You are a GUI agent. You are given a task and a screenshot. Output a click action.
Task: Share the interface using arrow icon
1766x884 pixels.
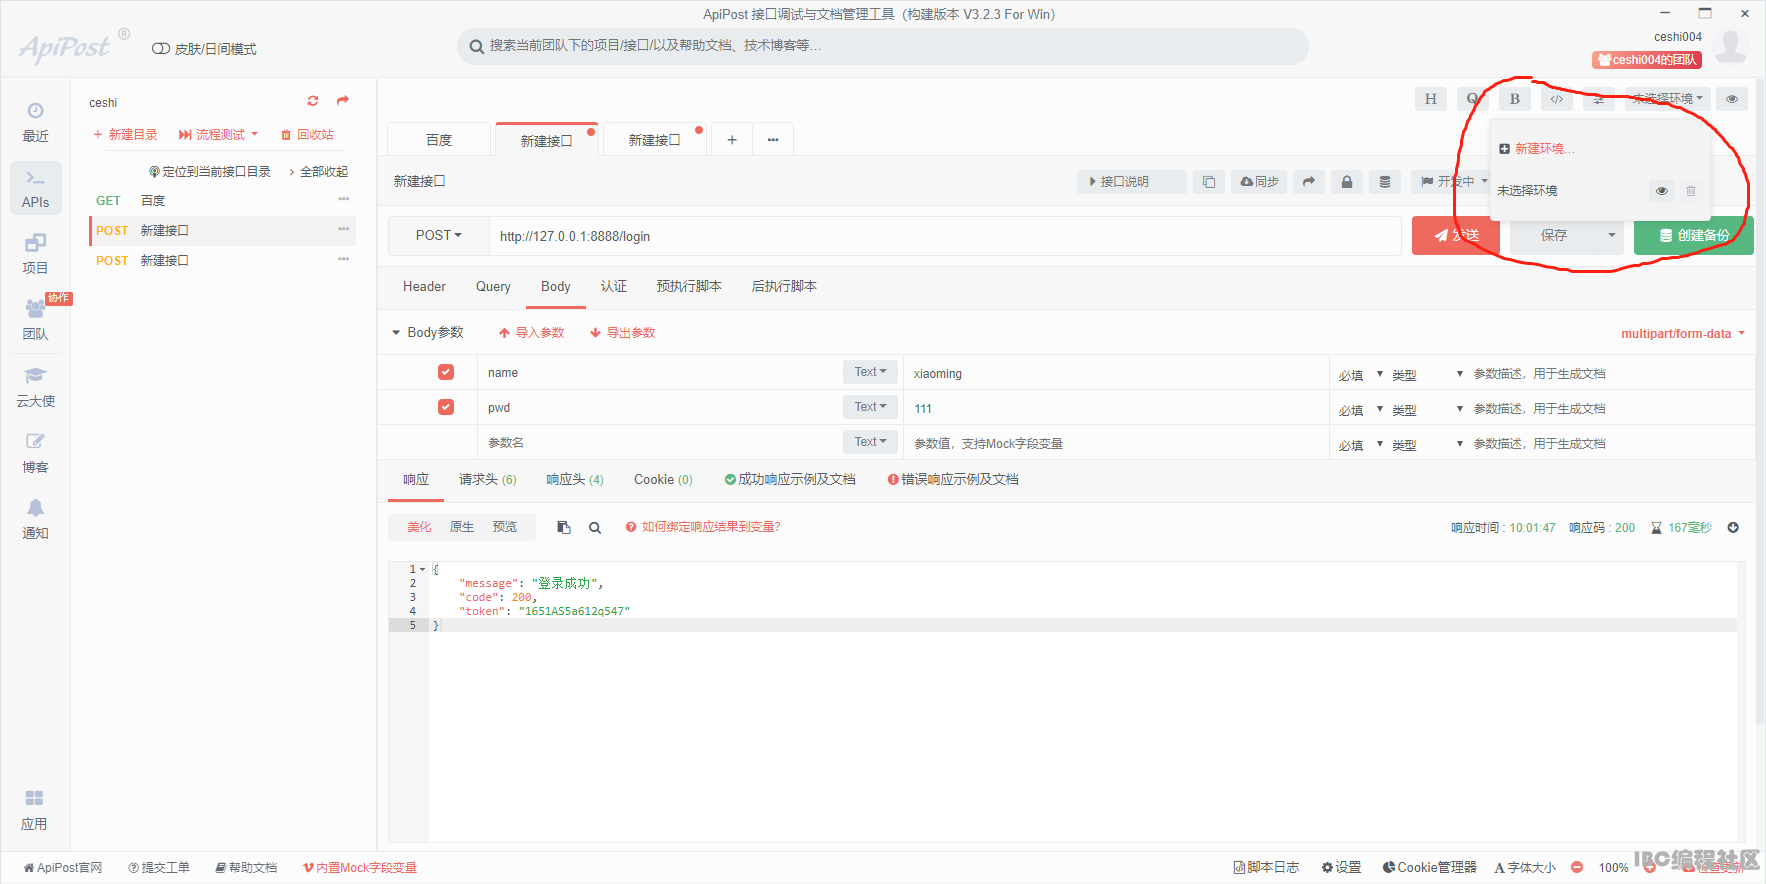coord(1309,181)
